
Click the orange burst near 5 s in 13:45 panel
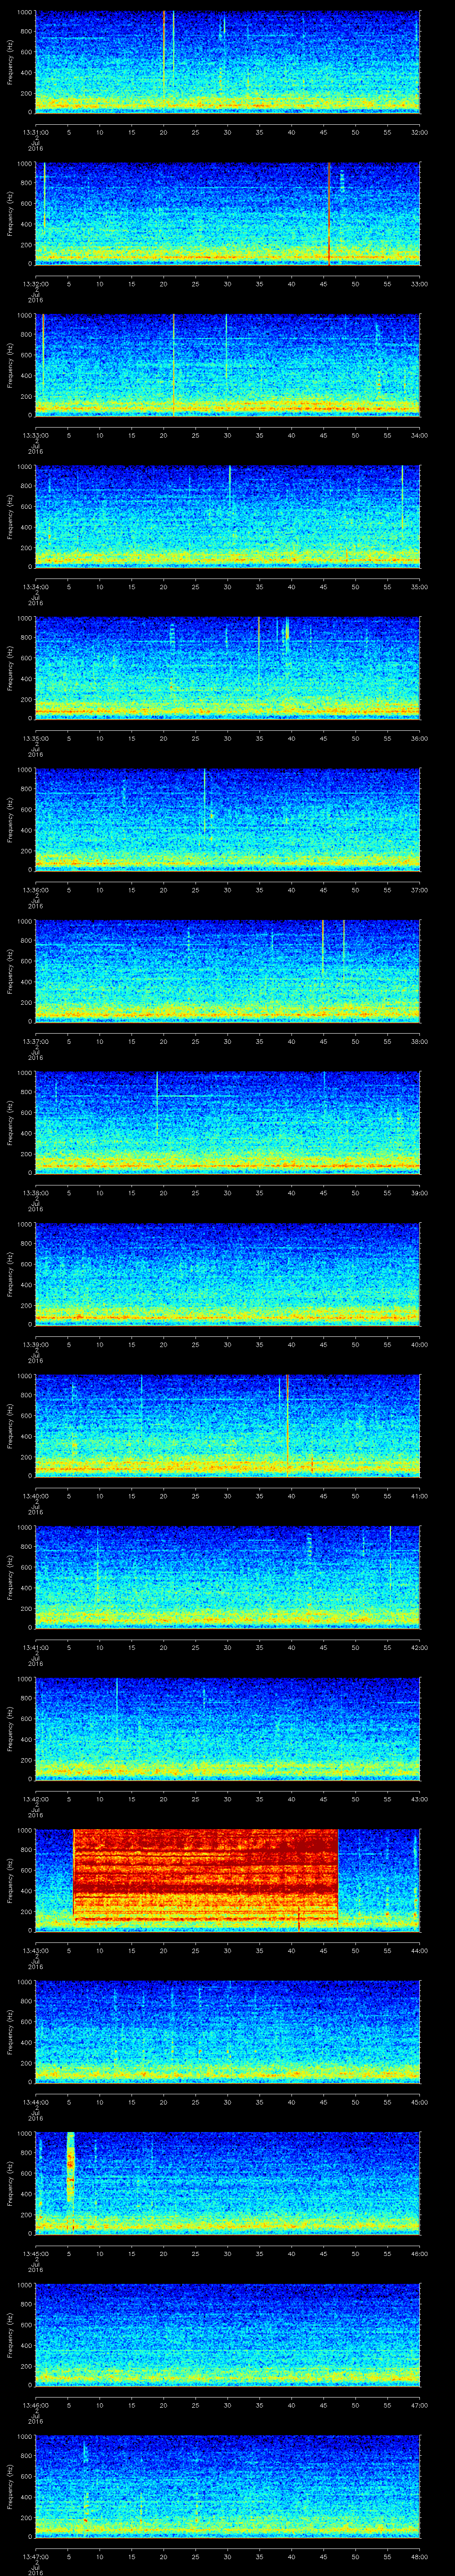coord(70,2168)
